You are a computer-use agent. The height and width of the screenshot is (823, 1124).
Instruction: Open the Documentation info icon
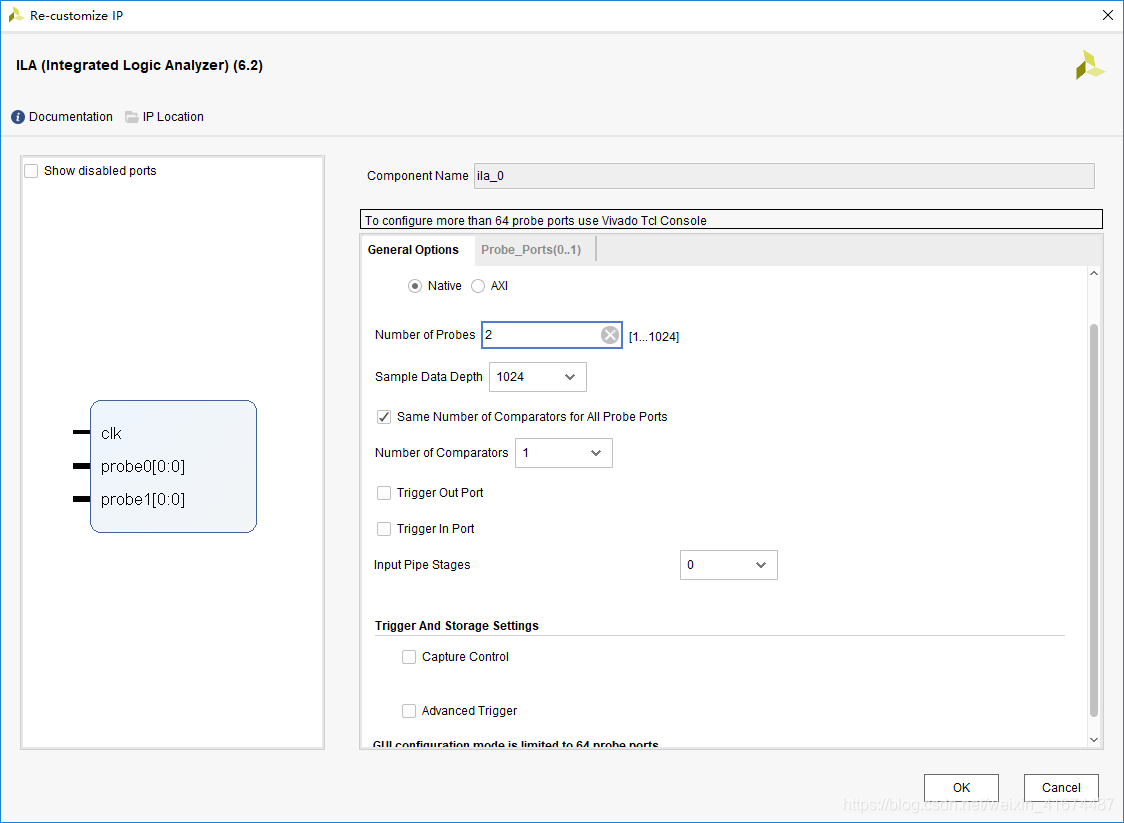18,117
